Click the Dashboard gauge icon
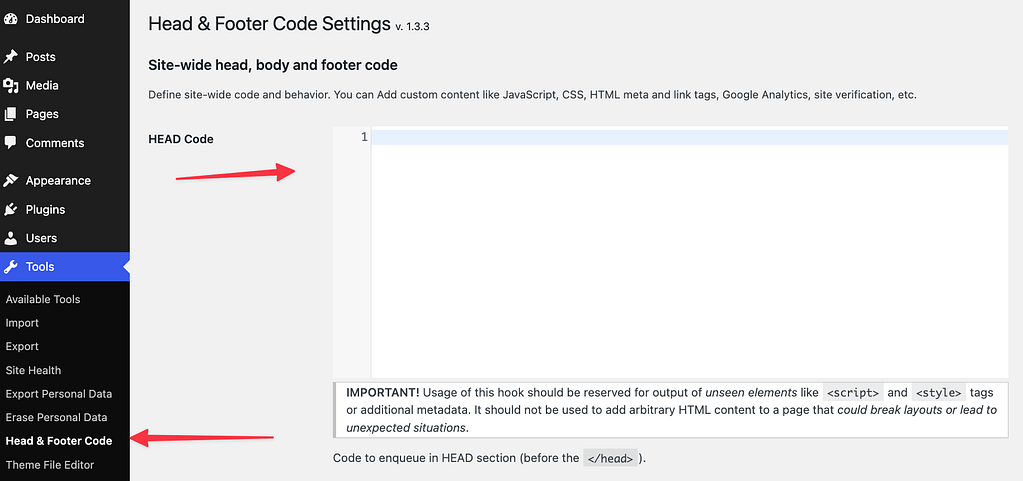The image size is (1023, 481). click(10, 19)
